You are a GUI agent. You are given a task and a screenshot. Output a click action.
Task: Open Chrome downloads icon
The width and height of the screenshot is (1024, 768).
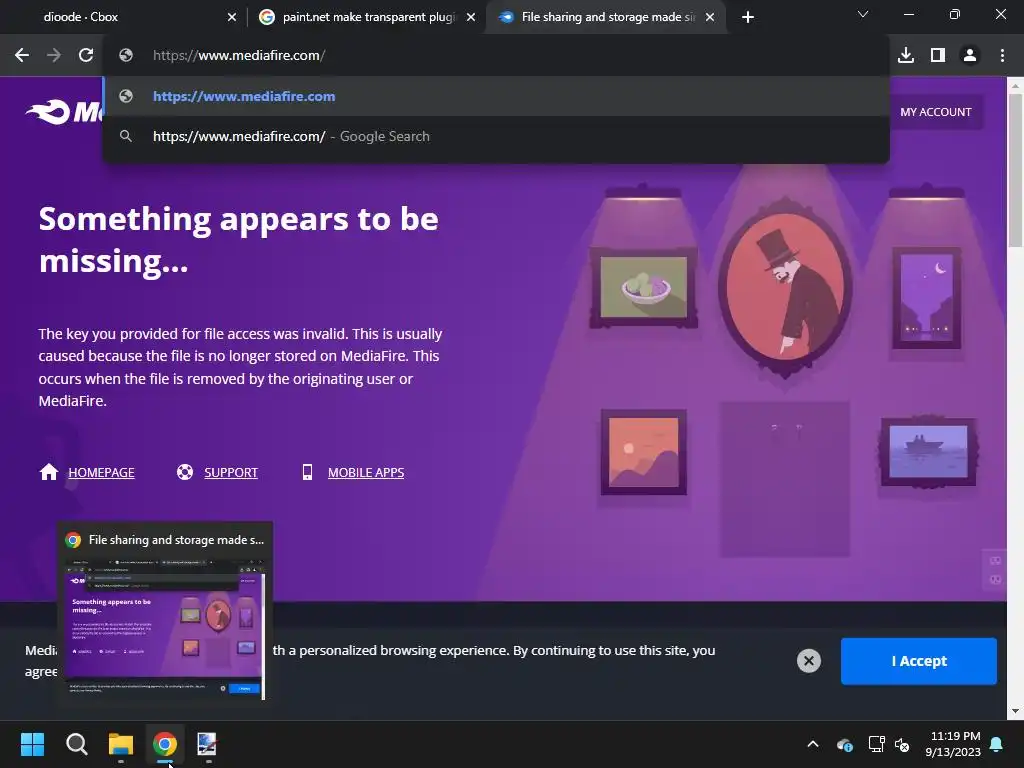click(906, 56)
